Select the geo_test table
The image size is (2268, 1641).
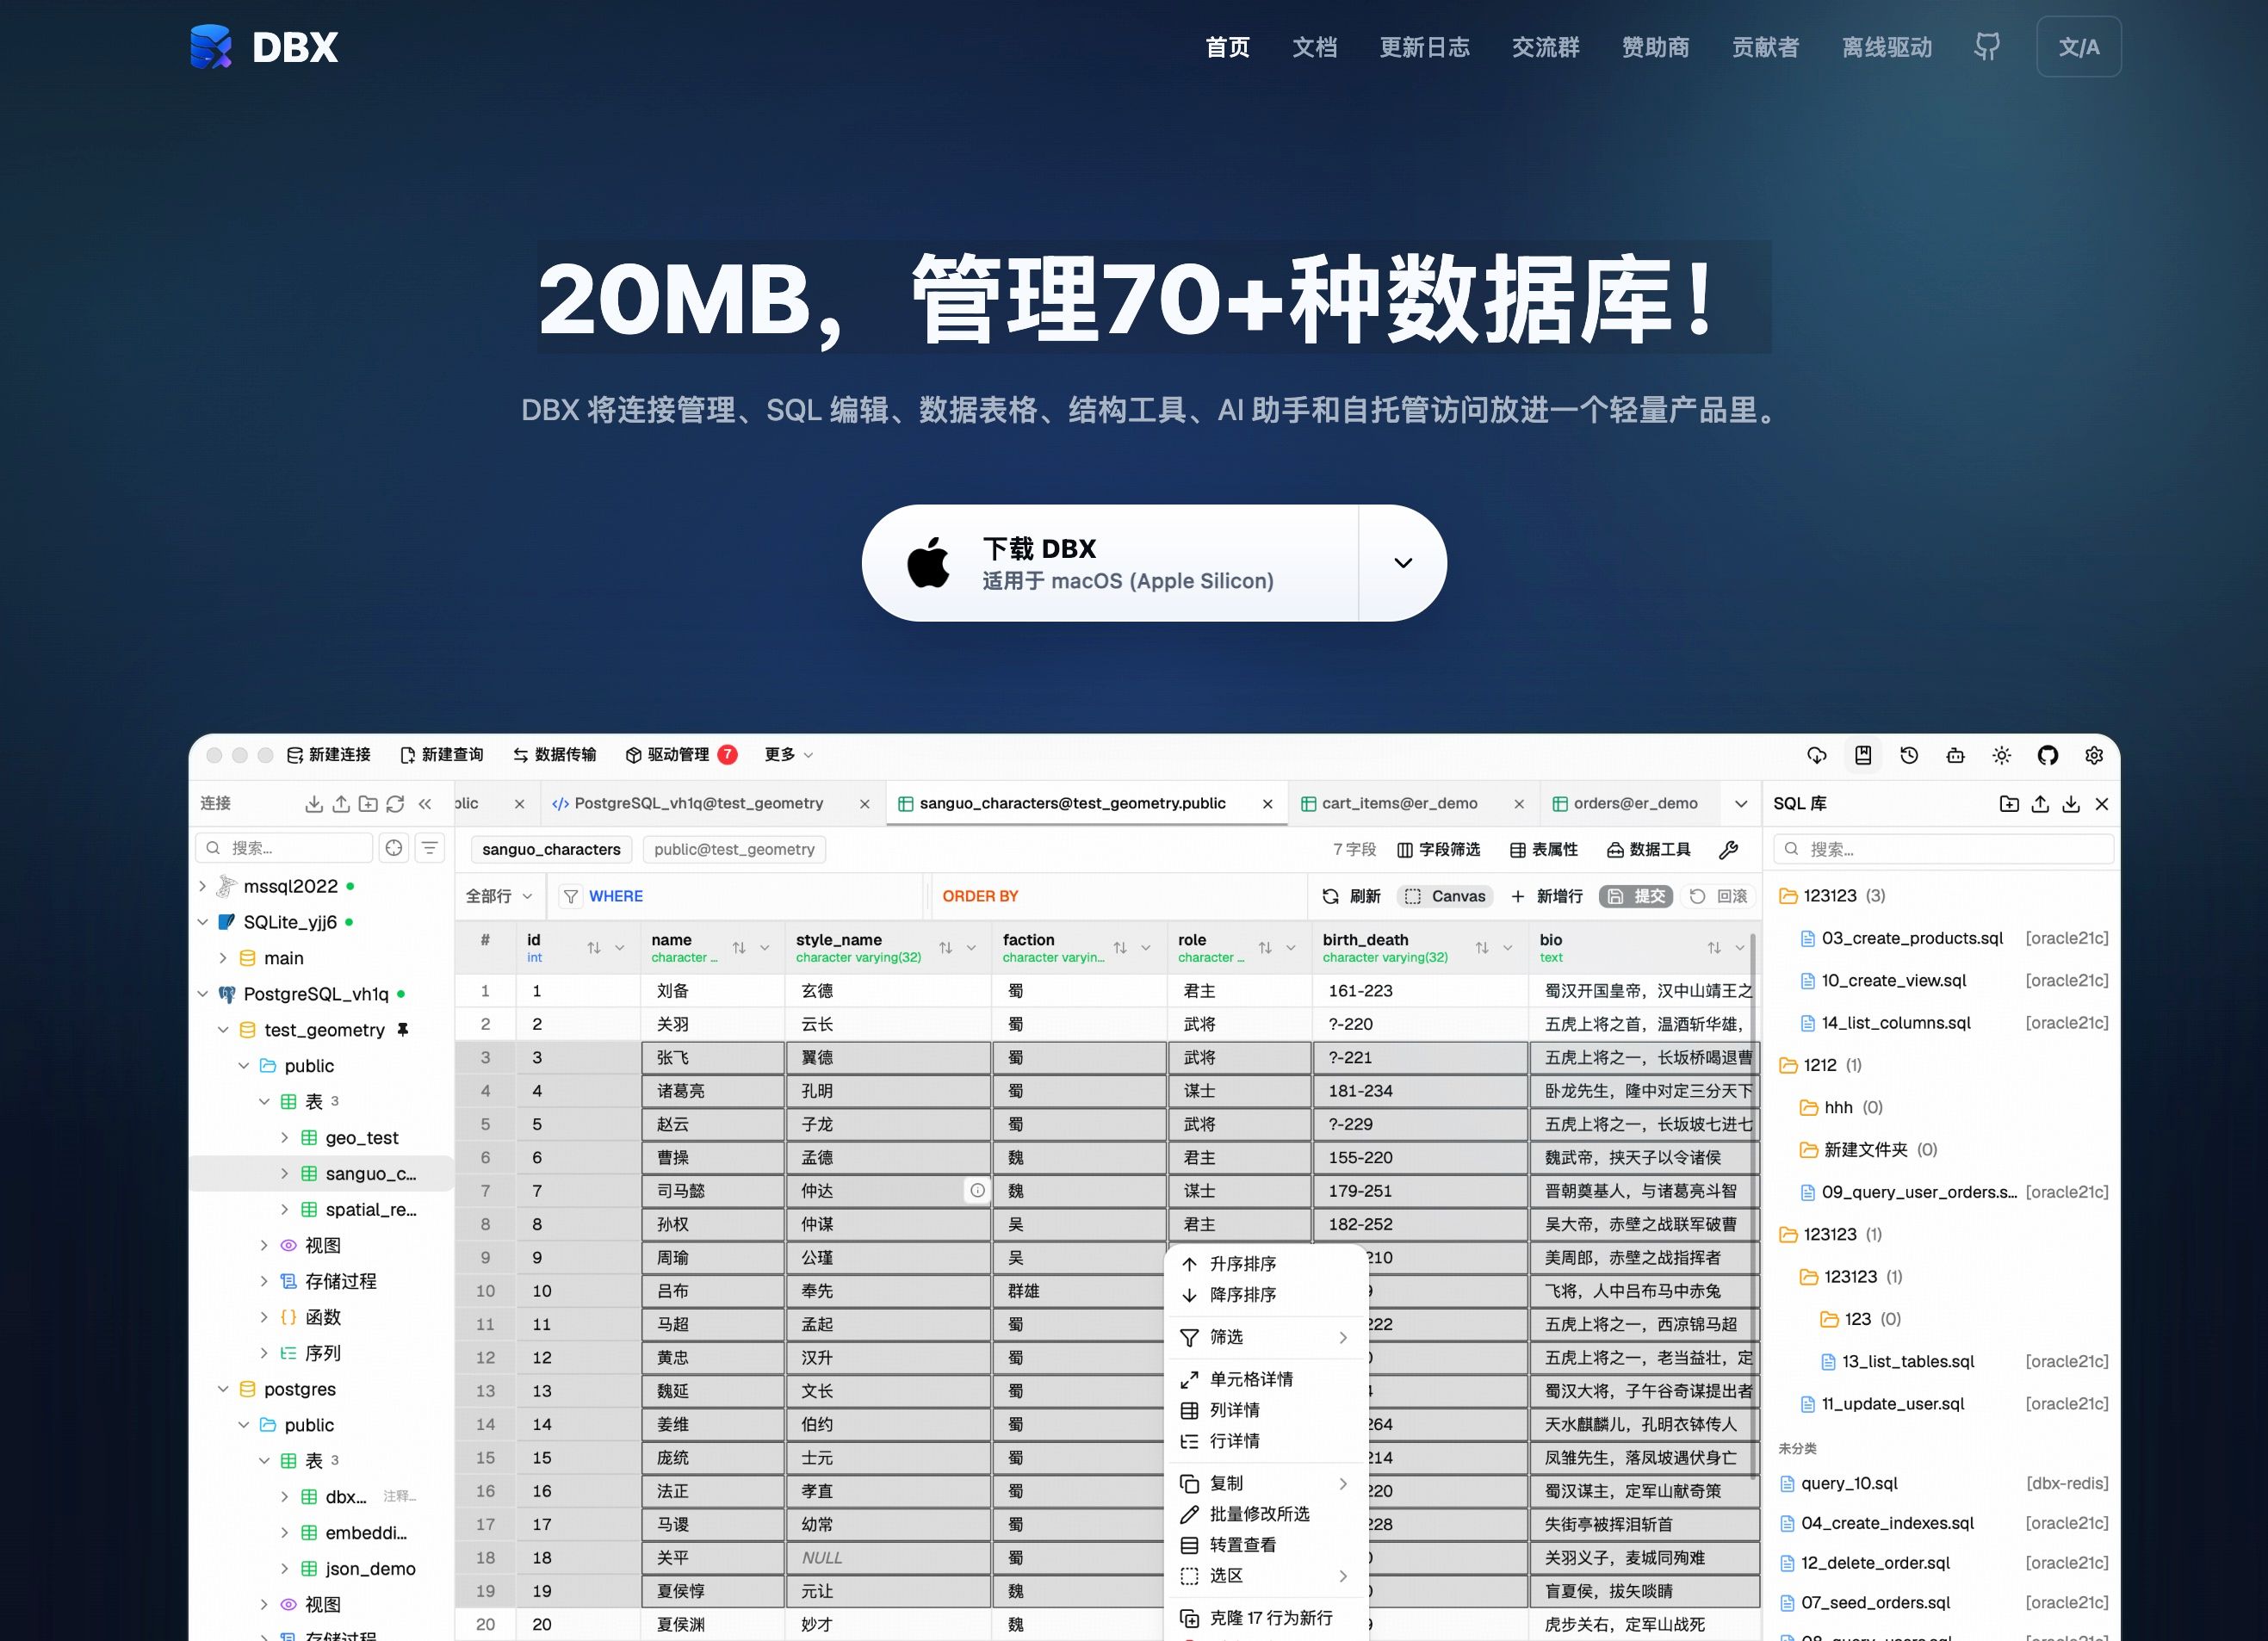click(362, 1138)
